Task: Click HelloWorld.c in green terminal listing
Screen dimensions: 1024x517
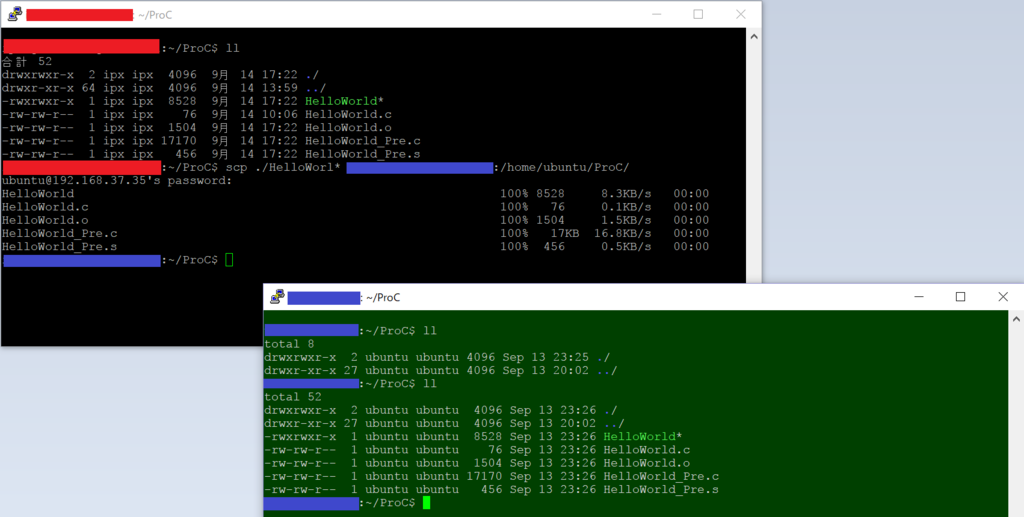Action: point(647,450)
